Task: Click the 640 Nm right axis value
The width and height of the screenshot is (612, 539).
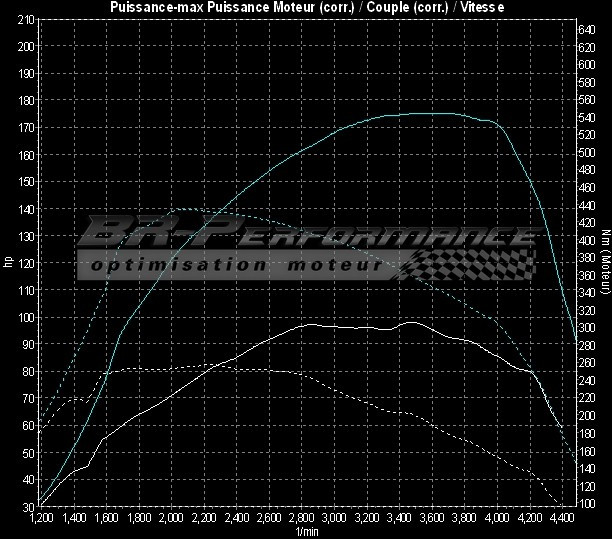Action: point(587,29)
